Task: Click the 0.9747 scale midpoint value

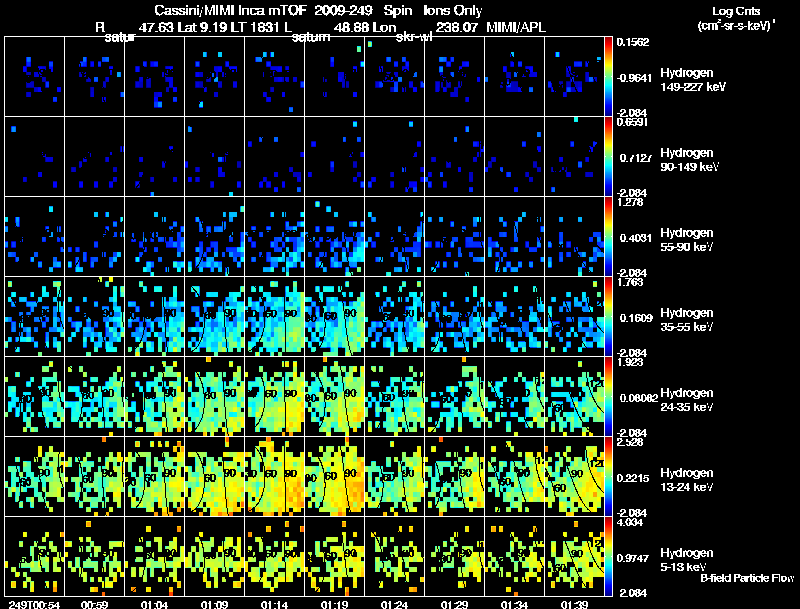Action: point(633,559)
